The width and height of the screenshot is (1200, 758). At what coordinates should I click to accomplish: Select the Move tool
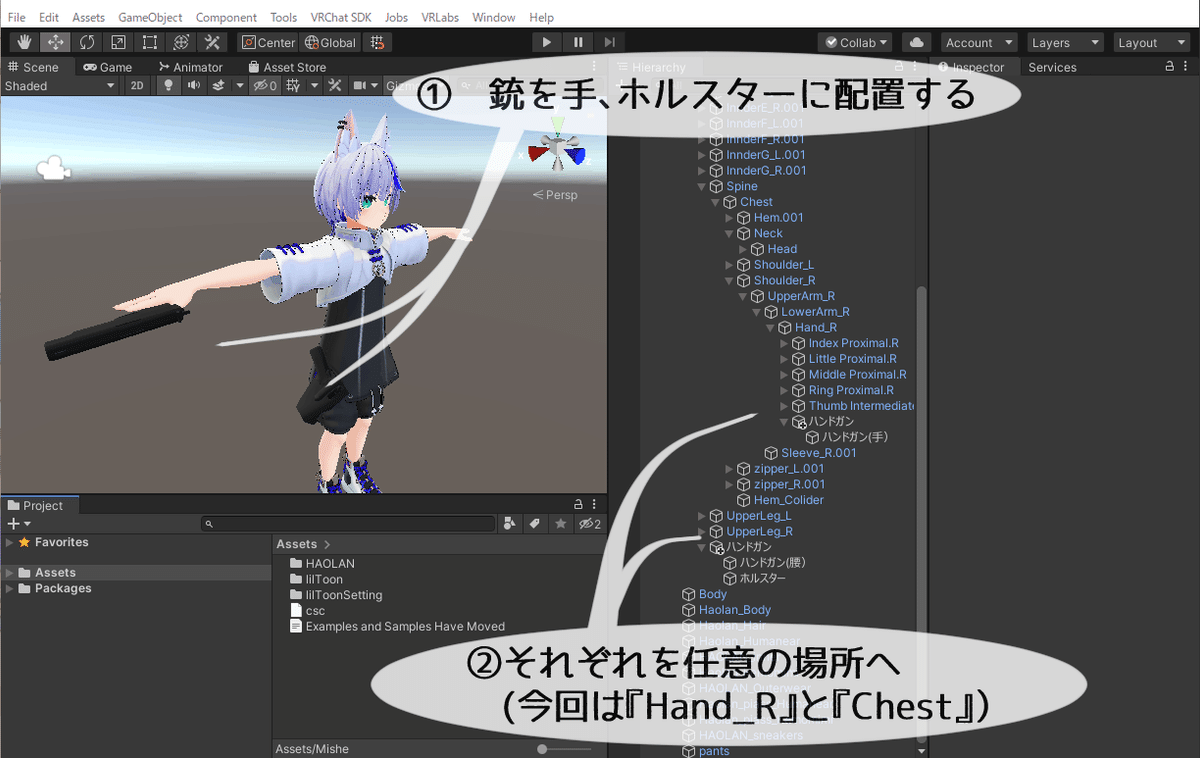56,42
